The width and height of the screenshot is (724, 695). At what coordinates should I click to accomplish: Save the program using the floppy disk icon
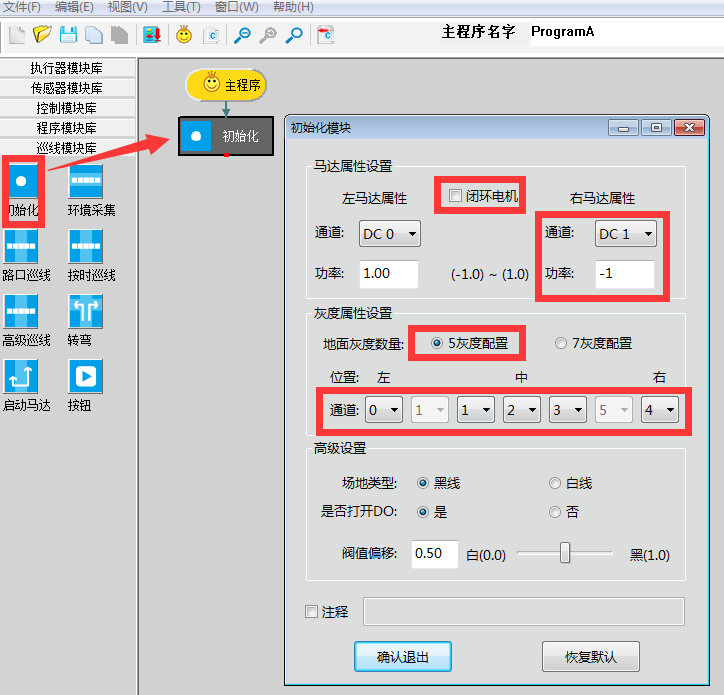point(68,35)
